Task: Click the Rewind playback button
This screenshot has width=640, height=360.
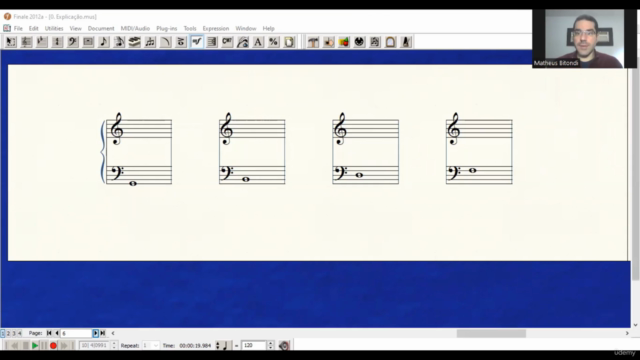Action: [x=15, y=346]
